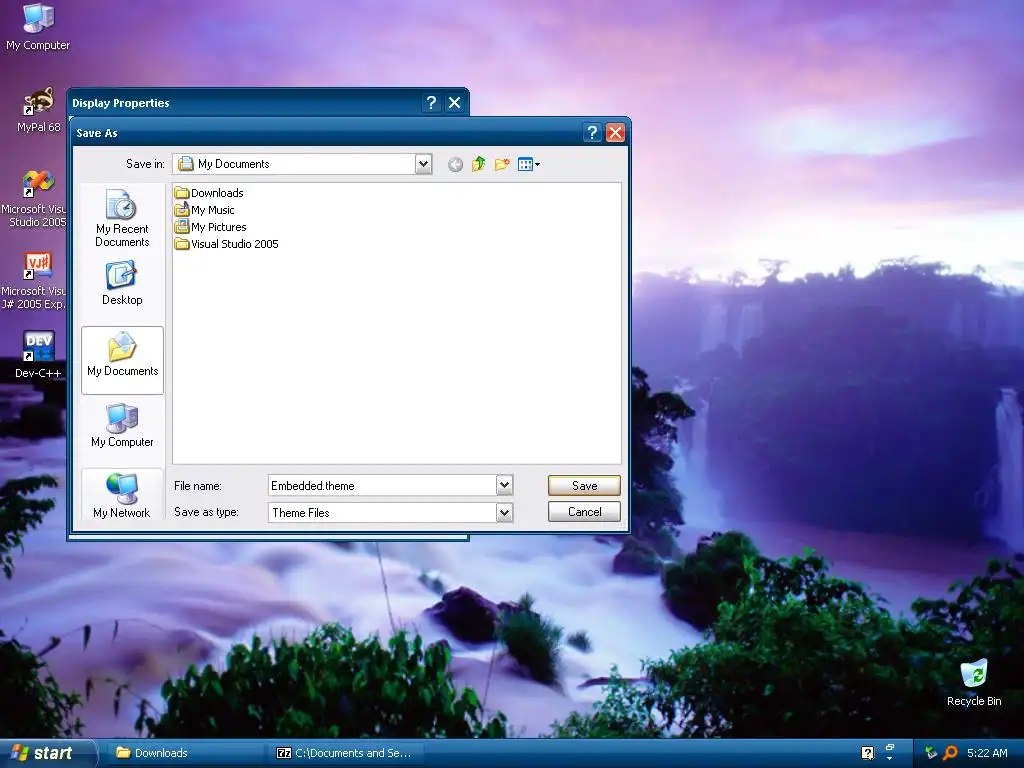Screen dimensions: 1024x768
Task: Switch to C:\Documents and Se… taskbar window
Action: click(345, 753)
